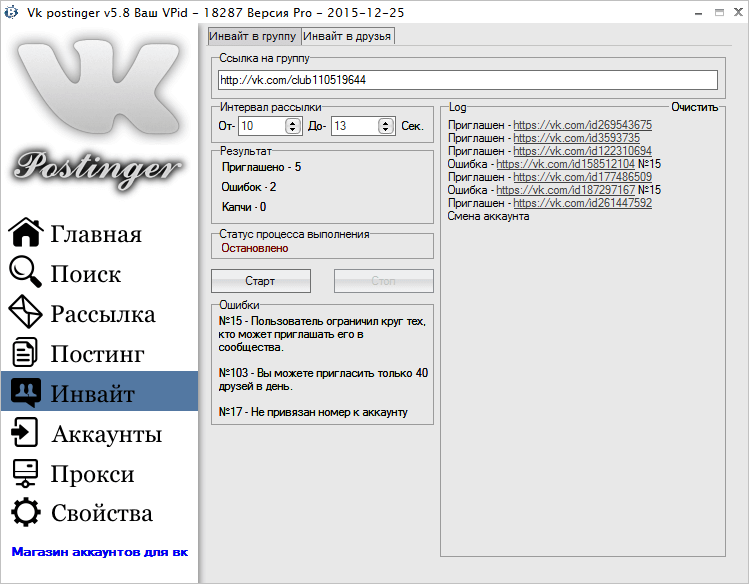
Task: Select Инвайт section label
Action: coord(93,394)
